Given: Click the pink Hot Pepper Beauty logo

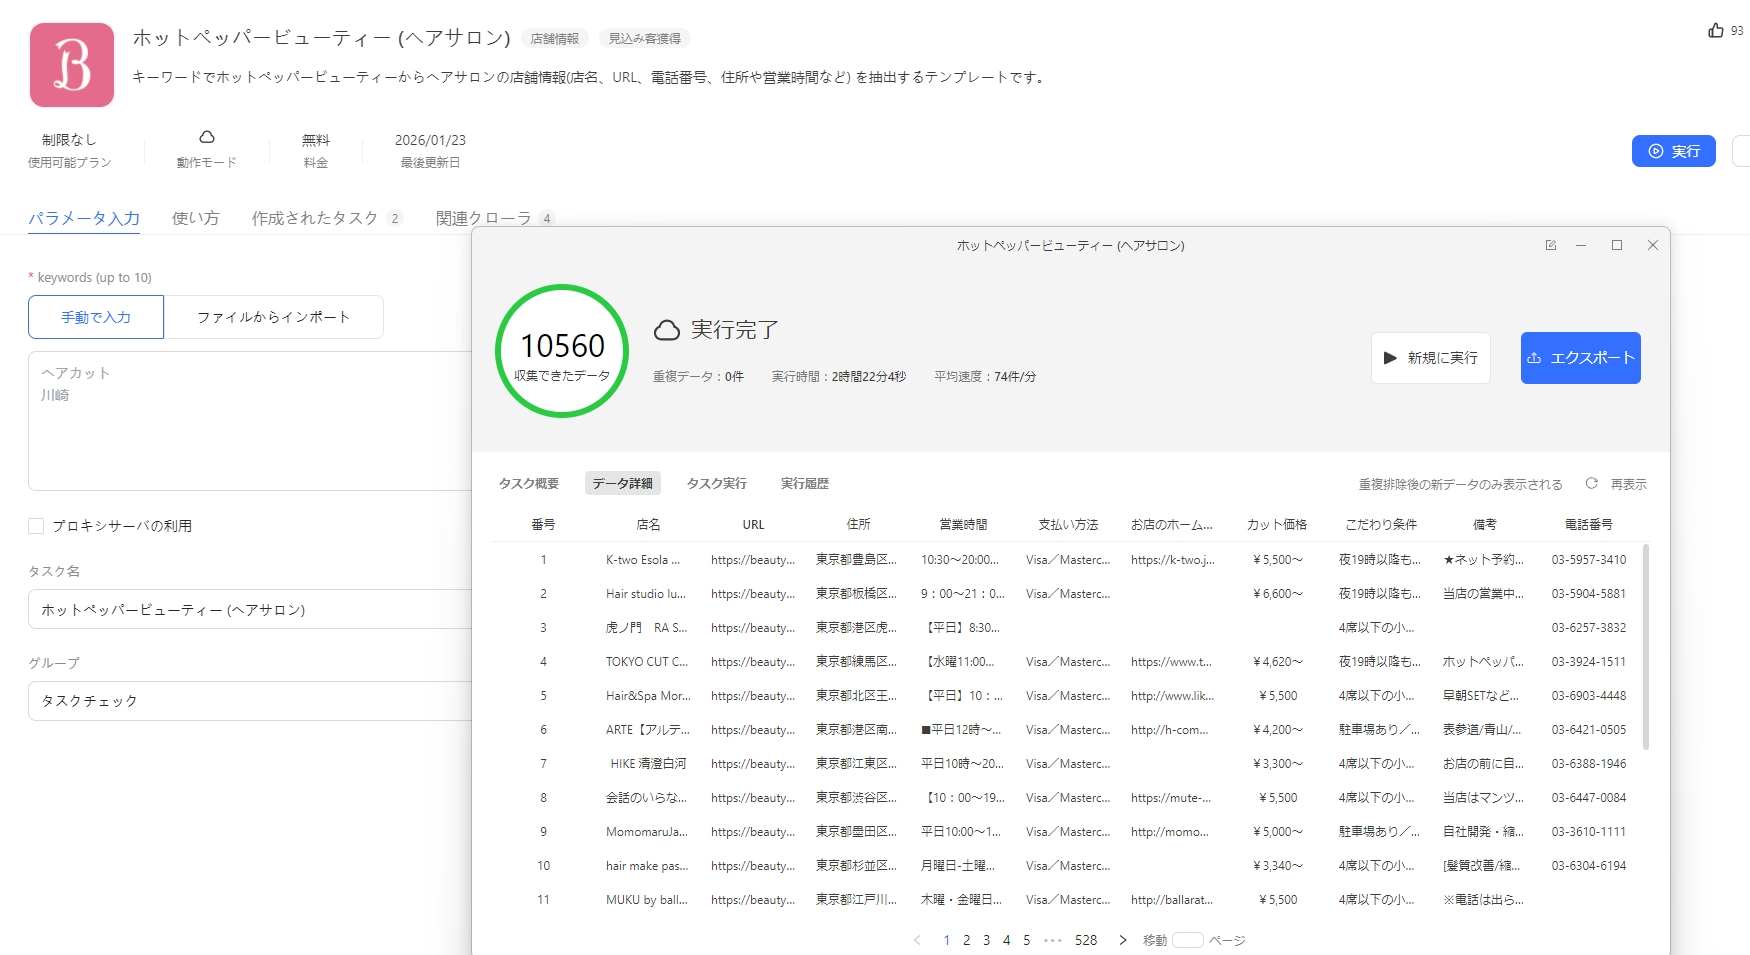Looking at the screenshot, I should click(x=72, y=65).
